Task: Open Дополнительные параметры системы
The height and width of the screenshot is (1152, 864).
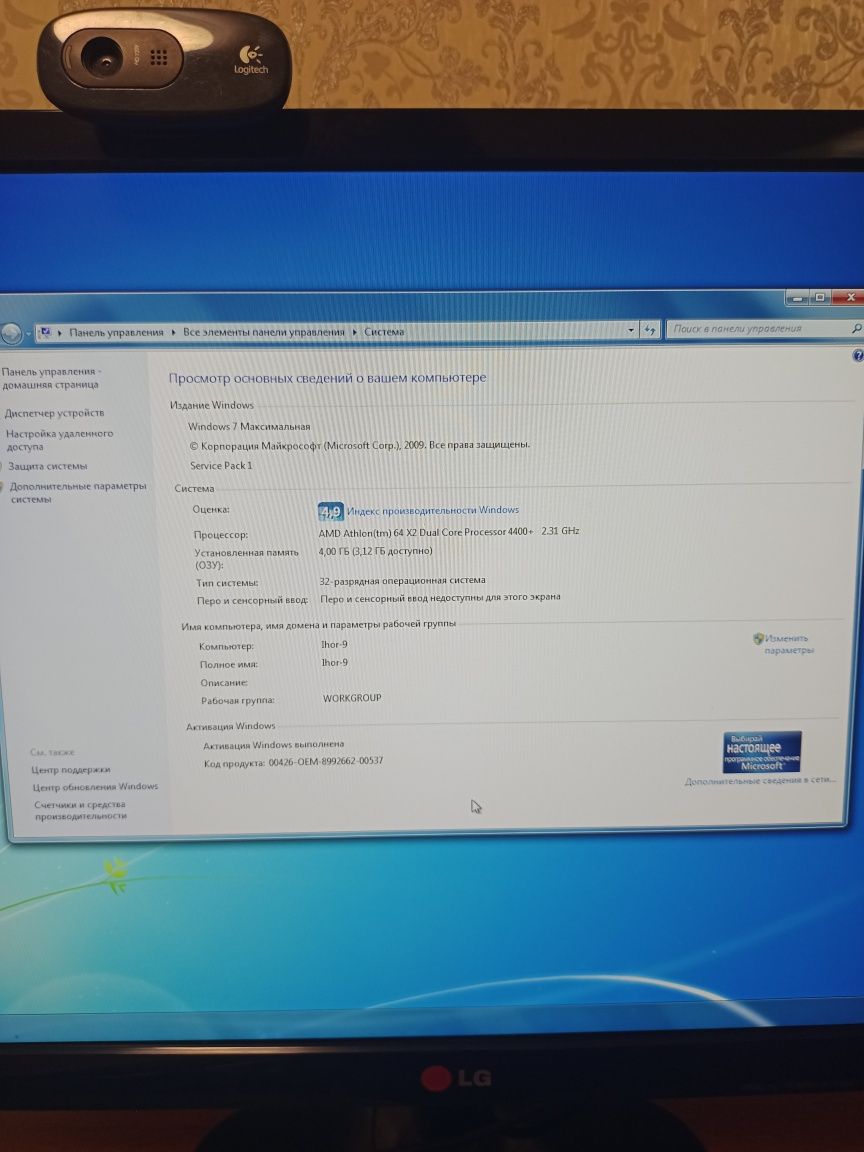Action: 78,492
